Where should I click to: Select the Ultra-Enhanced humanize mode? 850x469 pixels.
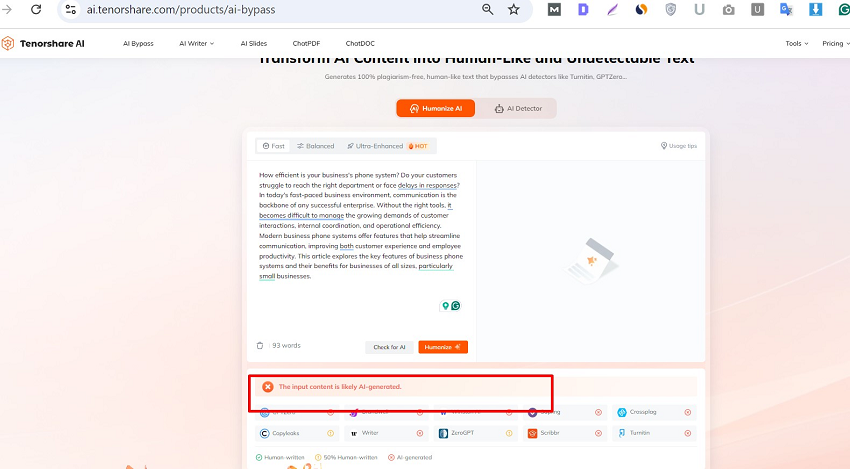(x=375, y=146)
